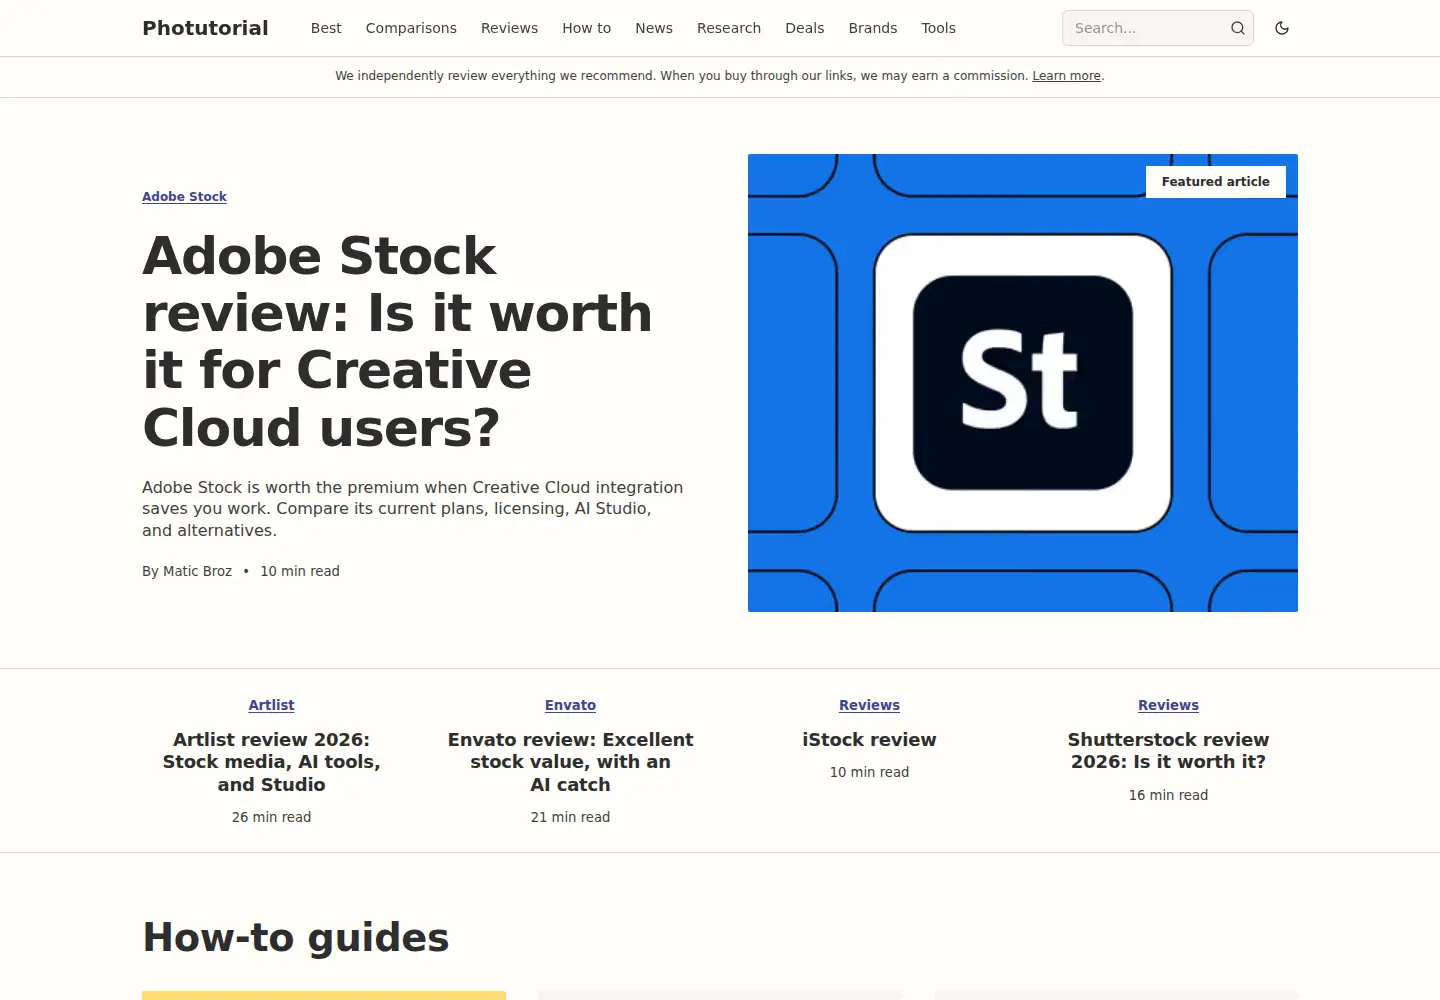Click the Reviews category above iStock review
1440x1000 pixels.
(869, 705)
